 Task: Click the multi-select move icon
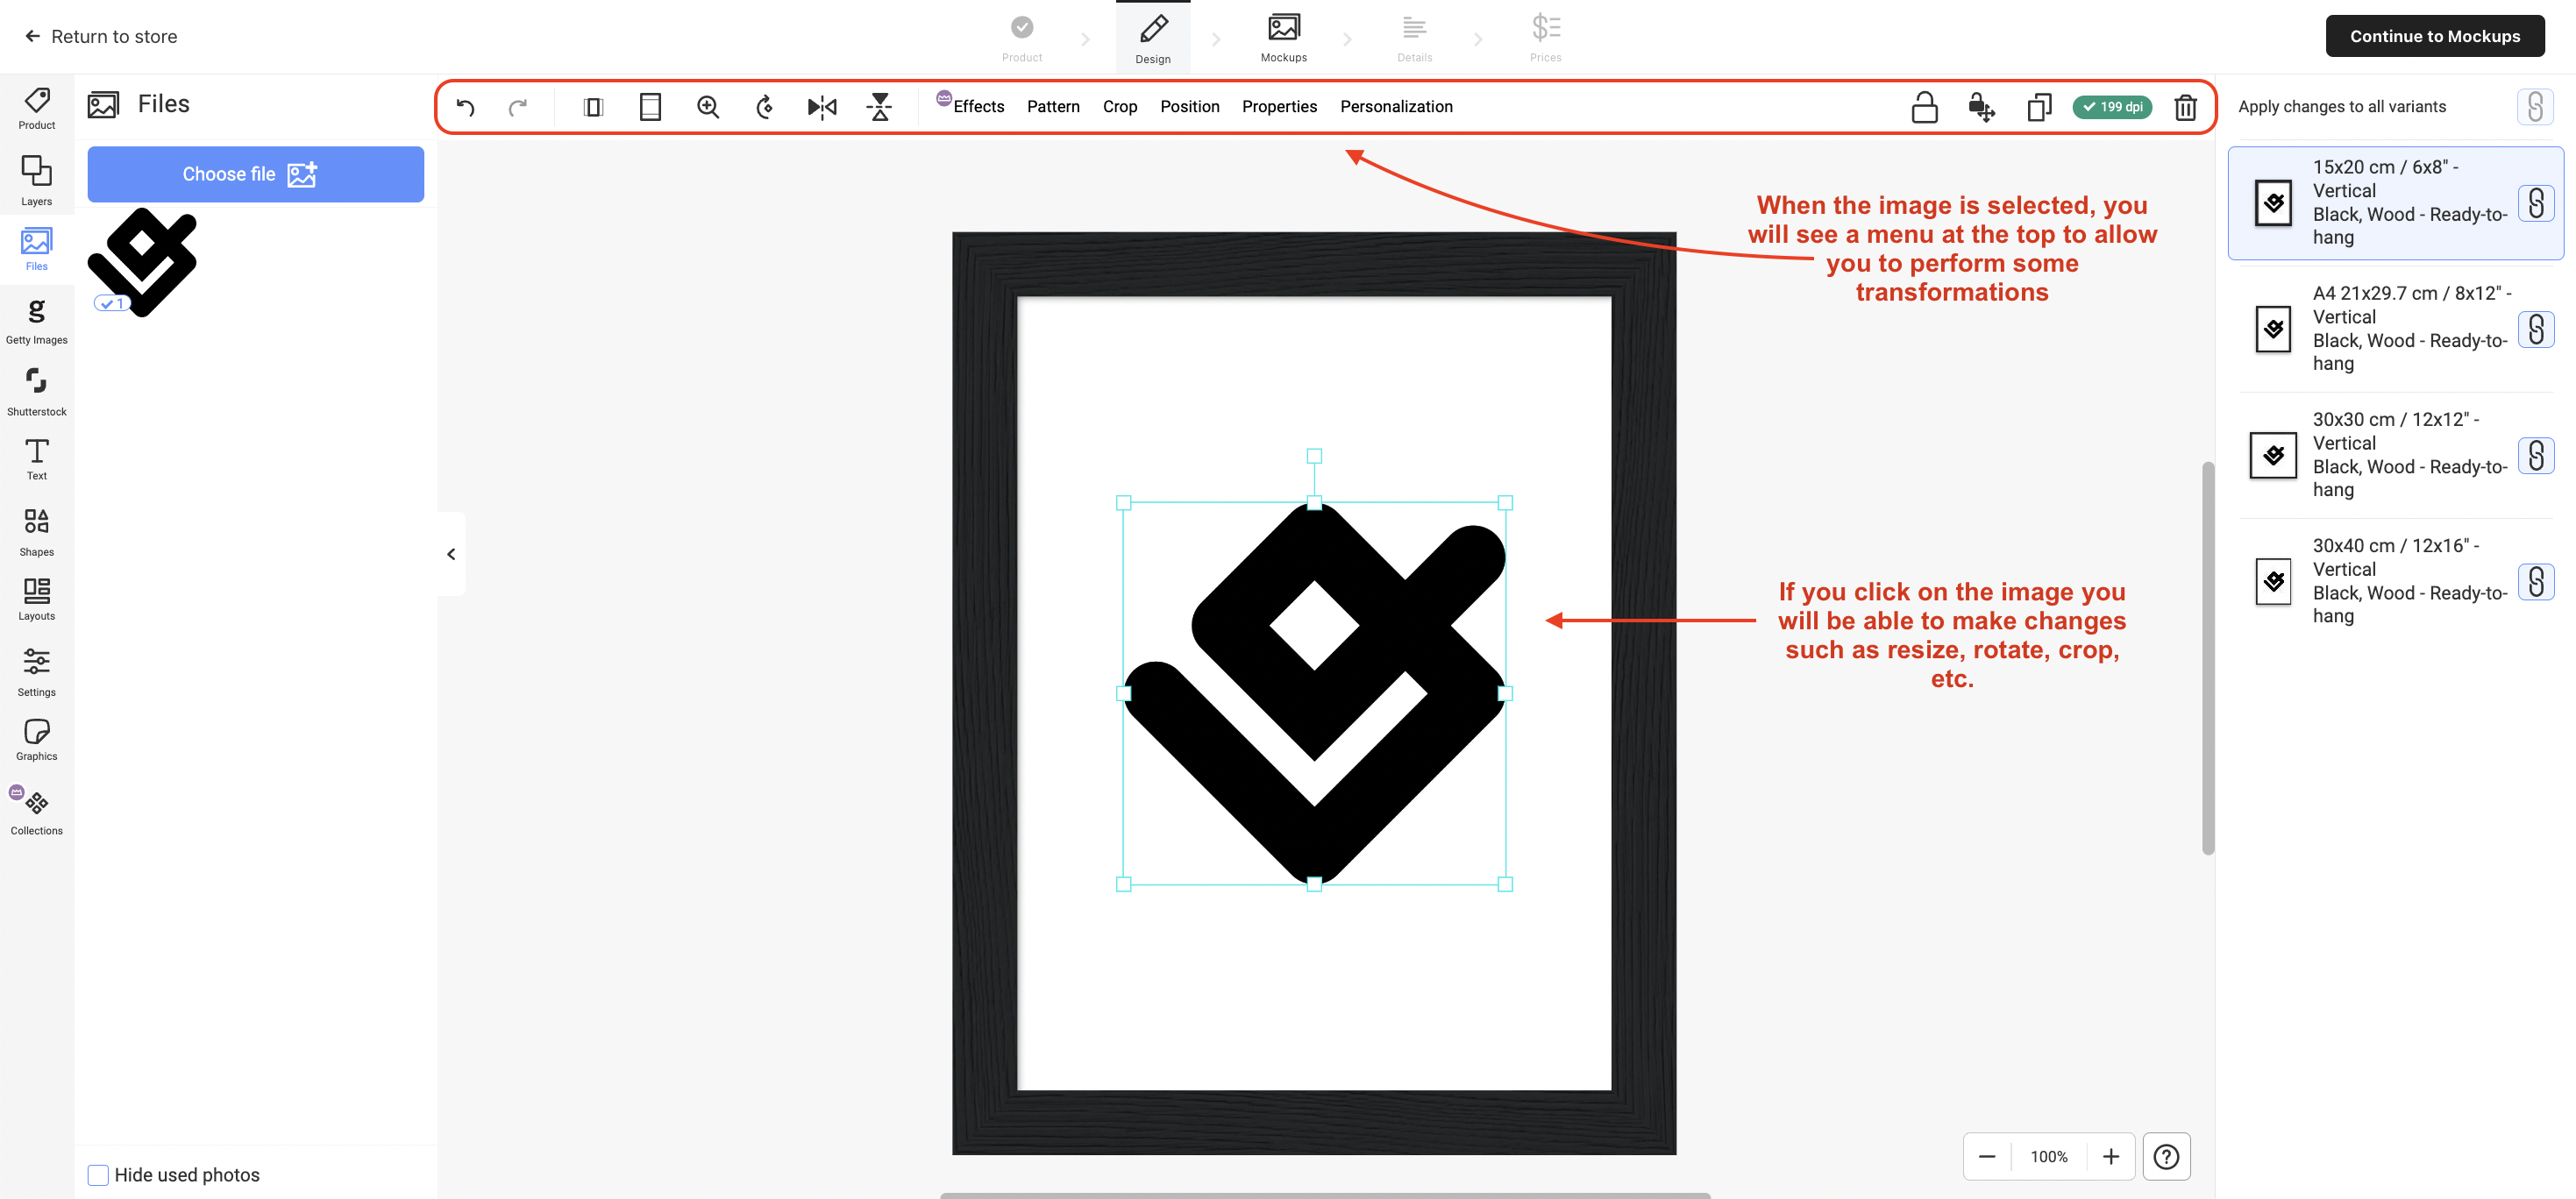pos(1981,107)
